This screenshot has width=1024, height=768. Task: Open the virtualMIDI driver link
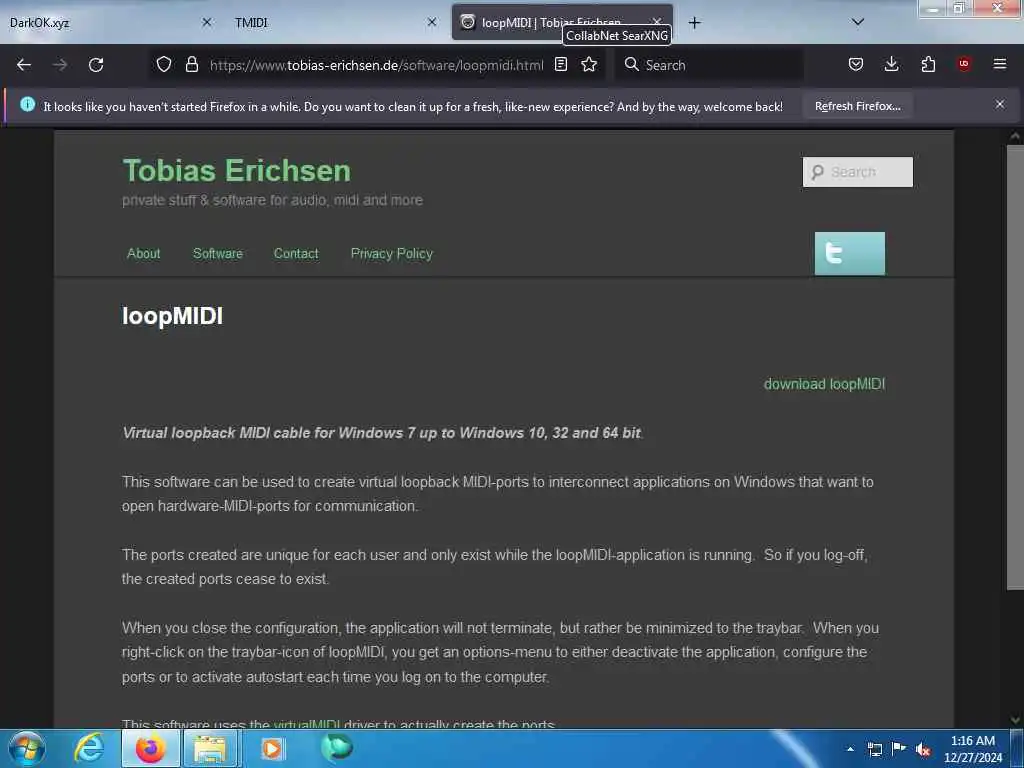pos(307,724)
